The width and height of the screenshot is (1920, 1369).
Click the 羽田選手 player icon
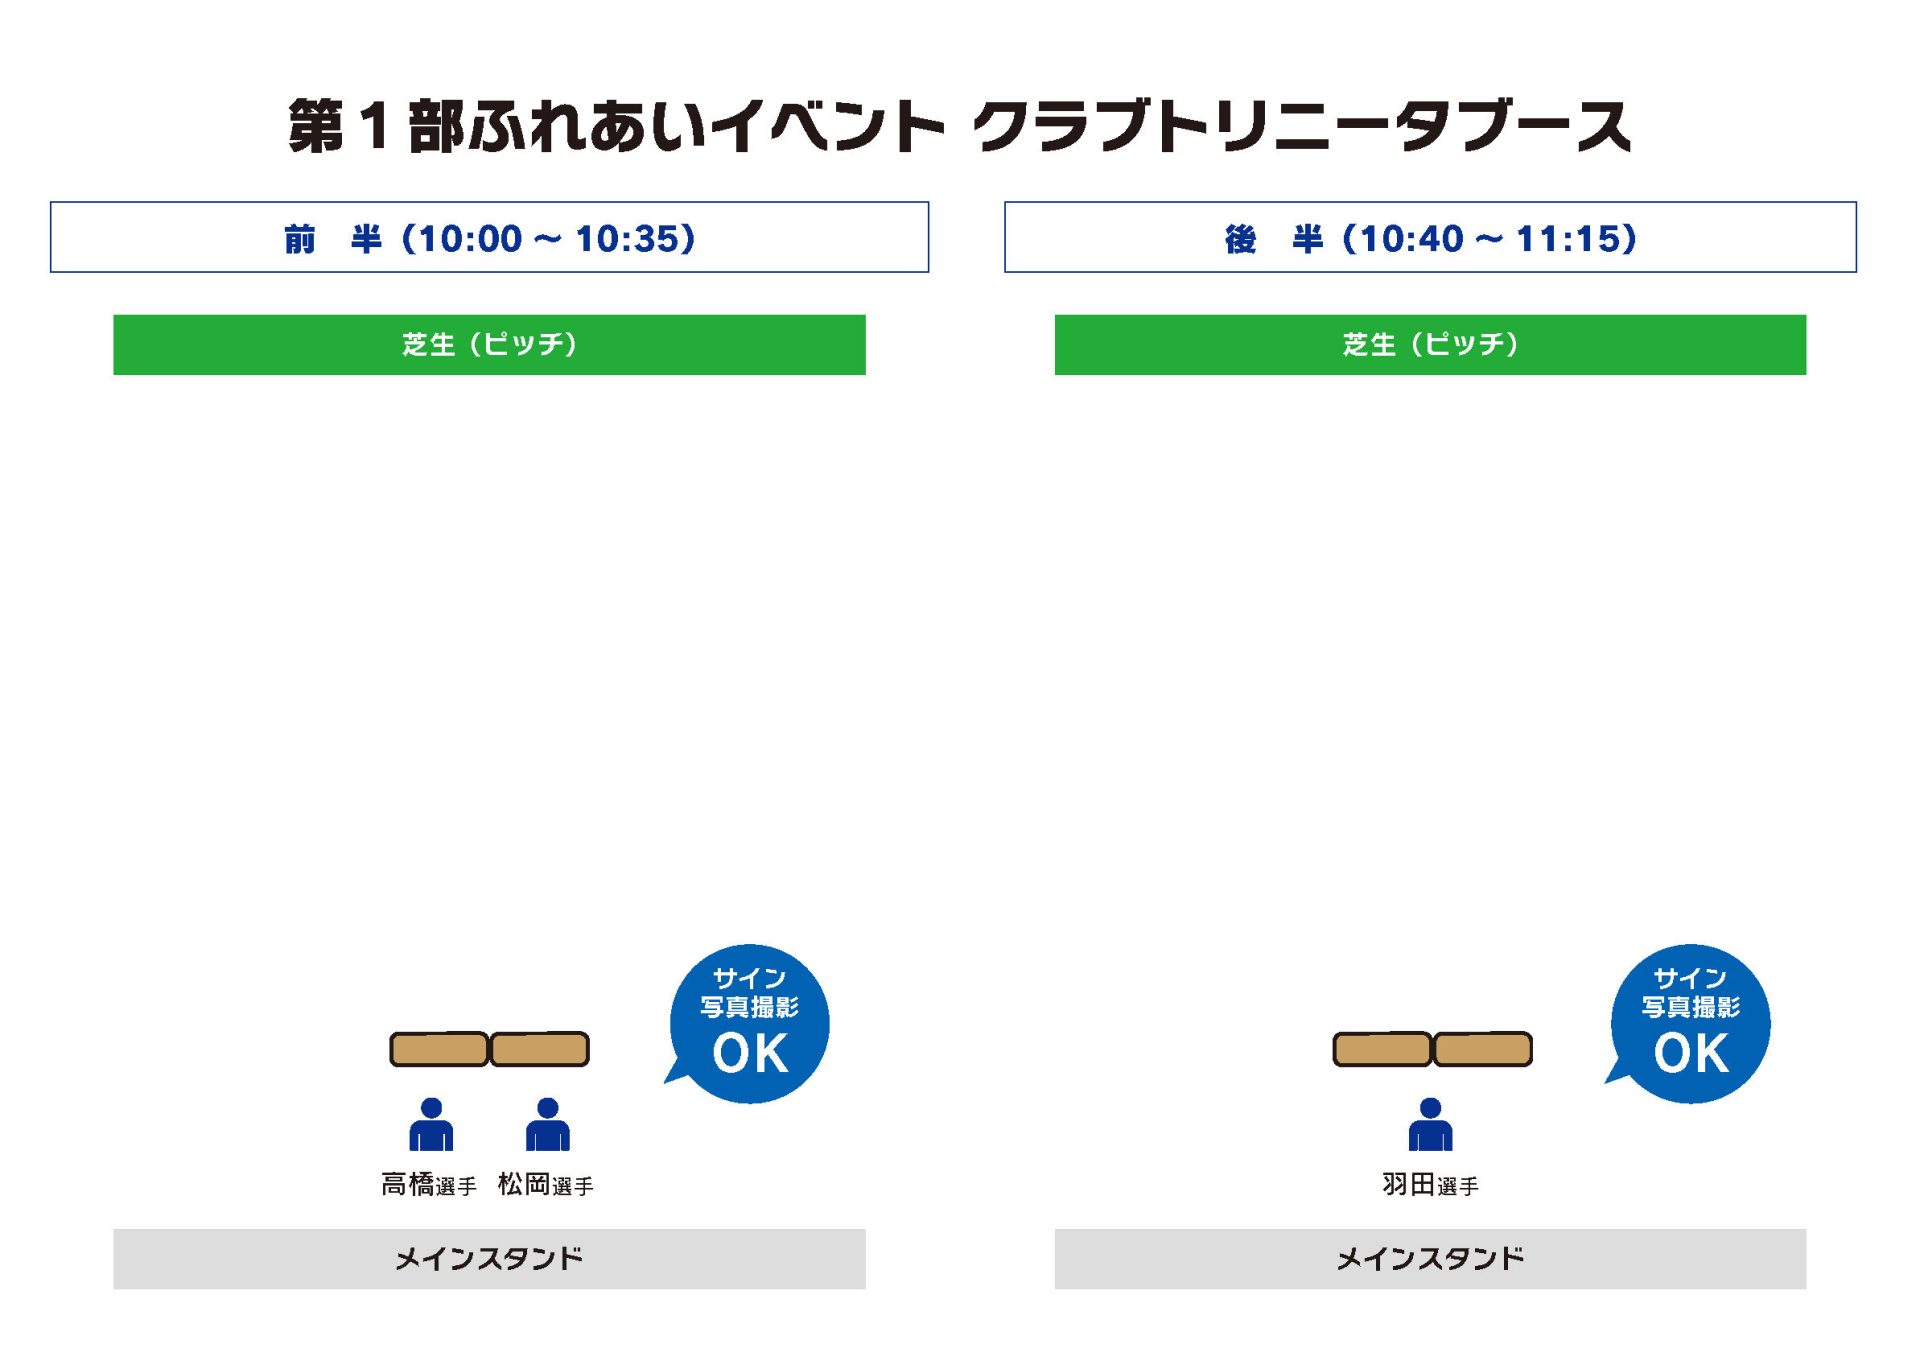(1430, 1124)
